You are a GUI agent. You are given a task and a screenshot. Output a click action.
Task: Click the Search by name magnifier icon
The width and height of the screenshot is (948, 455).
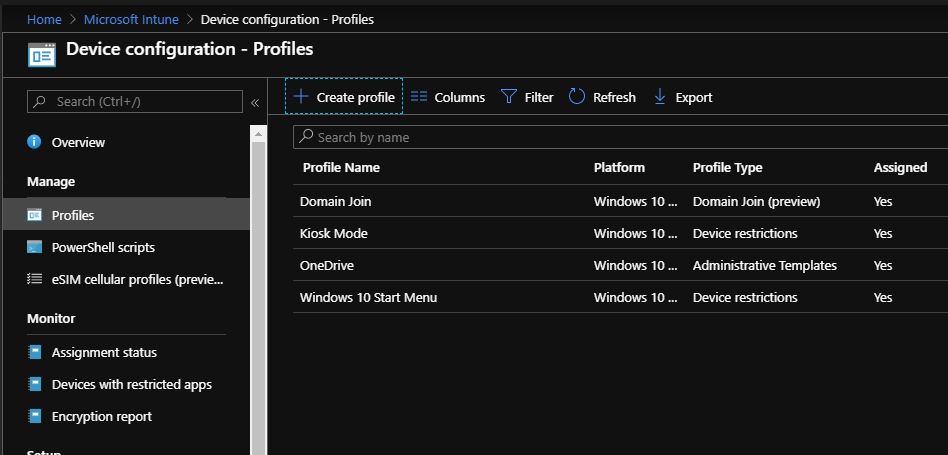(307, 137)
